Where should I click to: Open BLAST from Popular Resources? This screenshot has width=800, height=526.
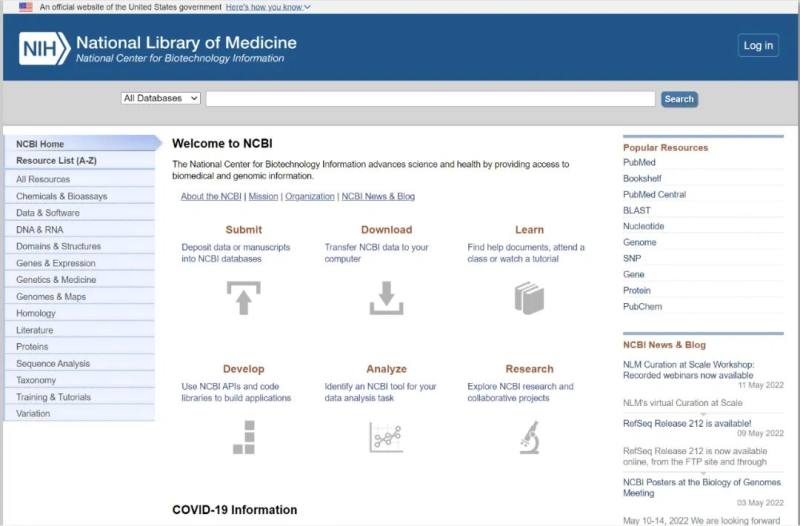637,210
